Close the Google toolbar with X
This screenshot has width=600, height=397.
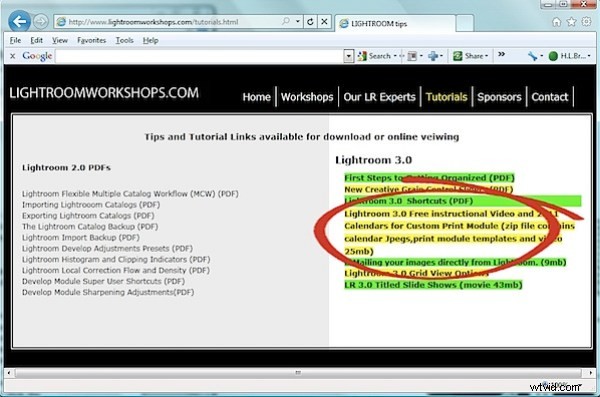pyautogui.click(x=13, y=56)
